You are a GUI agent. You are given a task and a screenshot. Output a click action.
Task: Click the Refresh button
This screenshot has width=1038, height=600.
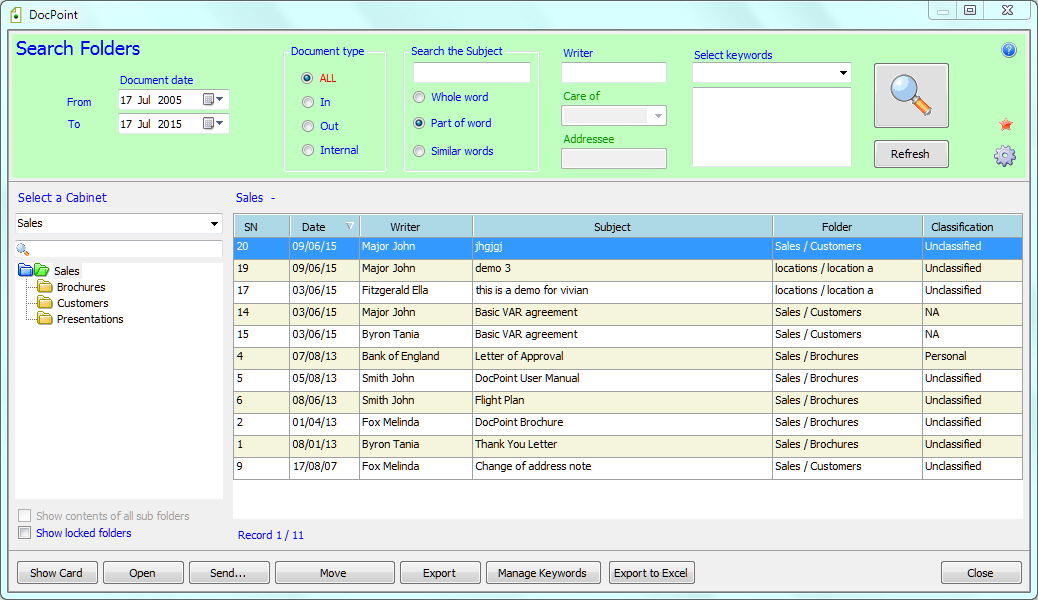[x=911, y=154]
